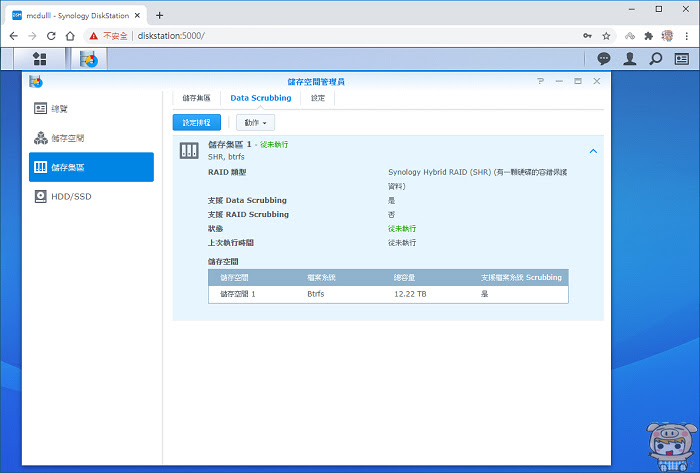Screen dimensions: 700x473
Task: Open the DSM main menu grid icon
Action: [40, 58]
